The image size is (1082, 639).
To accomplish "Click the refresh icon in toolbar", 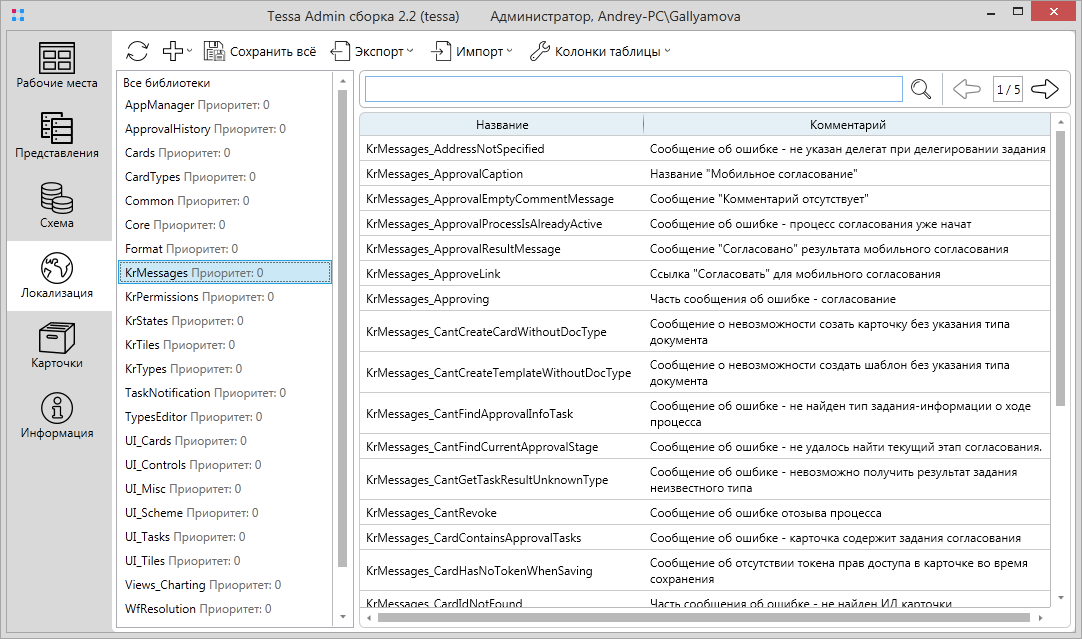I will (137, 51).
